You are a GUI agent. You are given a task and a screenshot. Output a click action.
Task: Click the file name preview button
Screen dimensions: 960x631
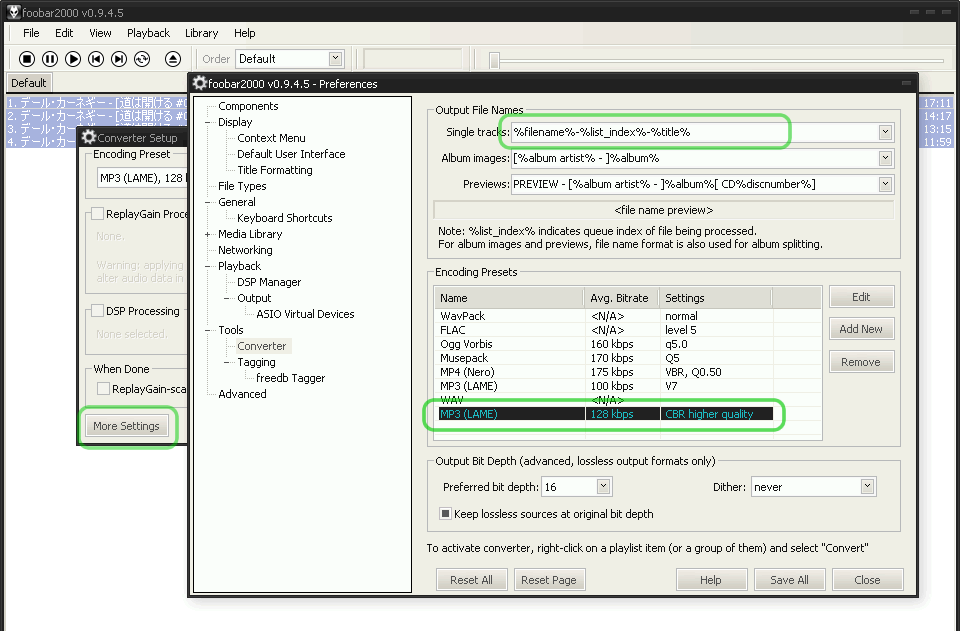click(x=664, y=210)
